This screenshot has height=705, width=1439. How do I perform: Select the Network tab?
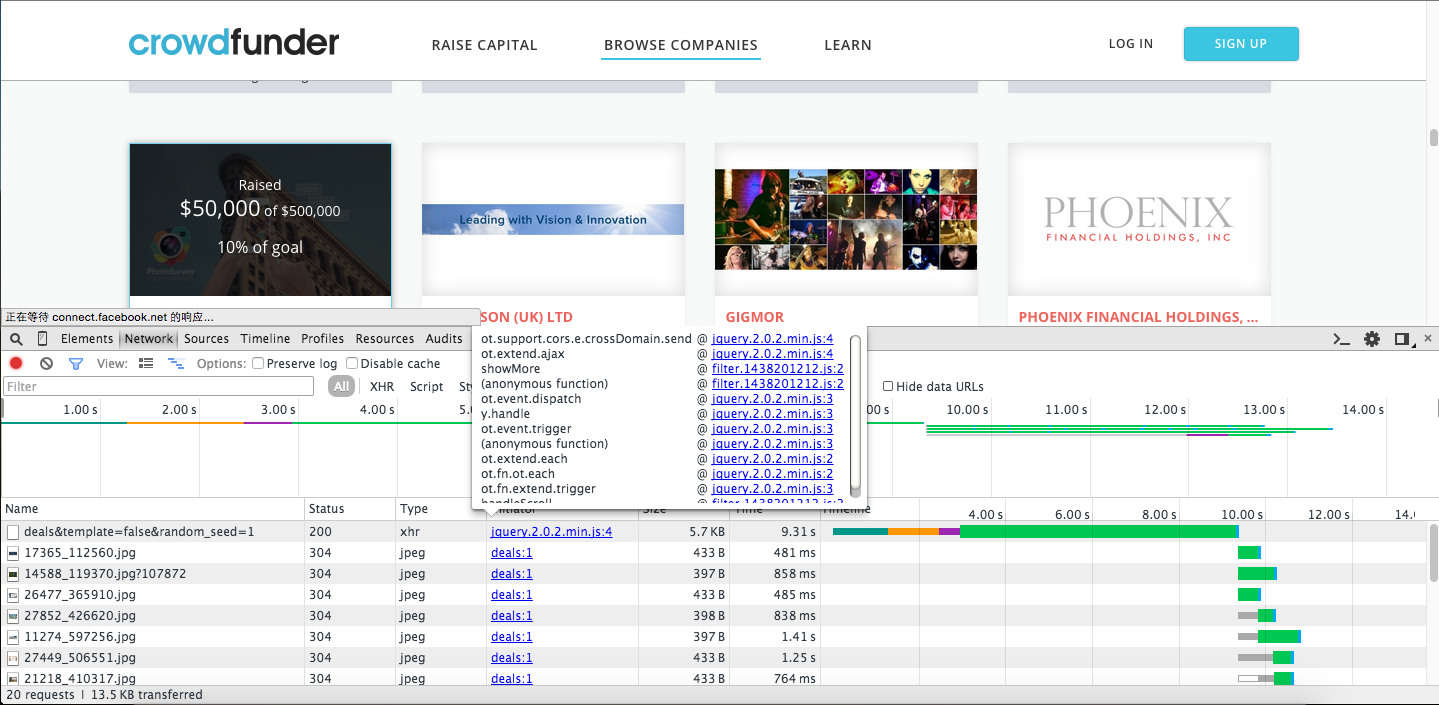149,339
